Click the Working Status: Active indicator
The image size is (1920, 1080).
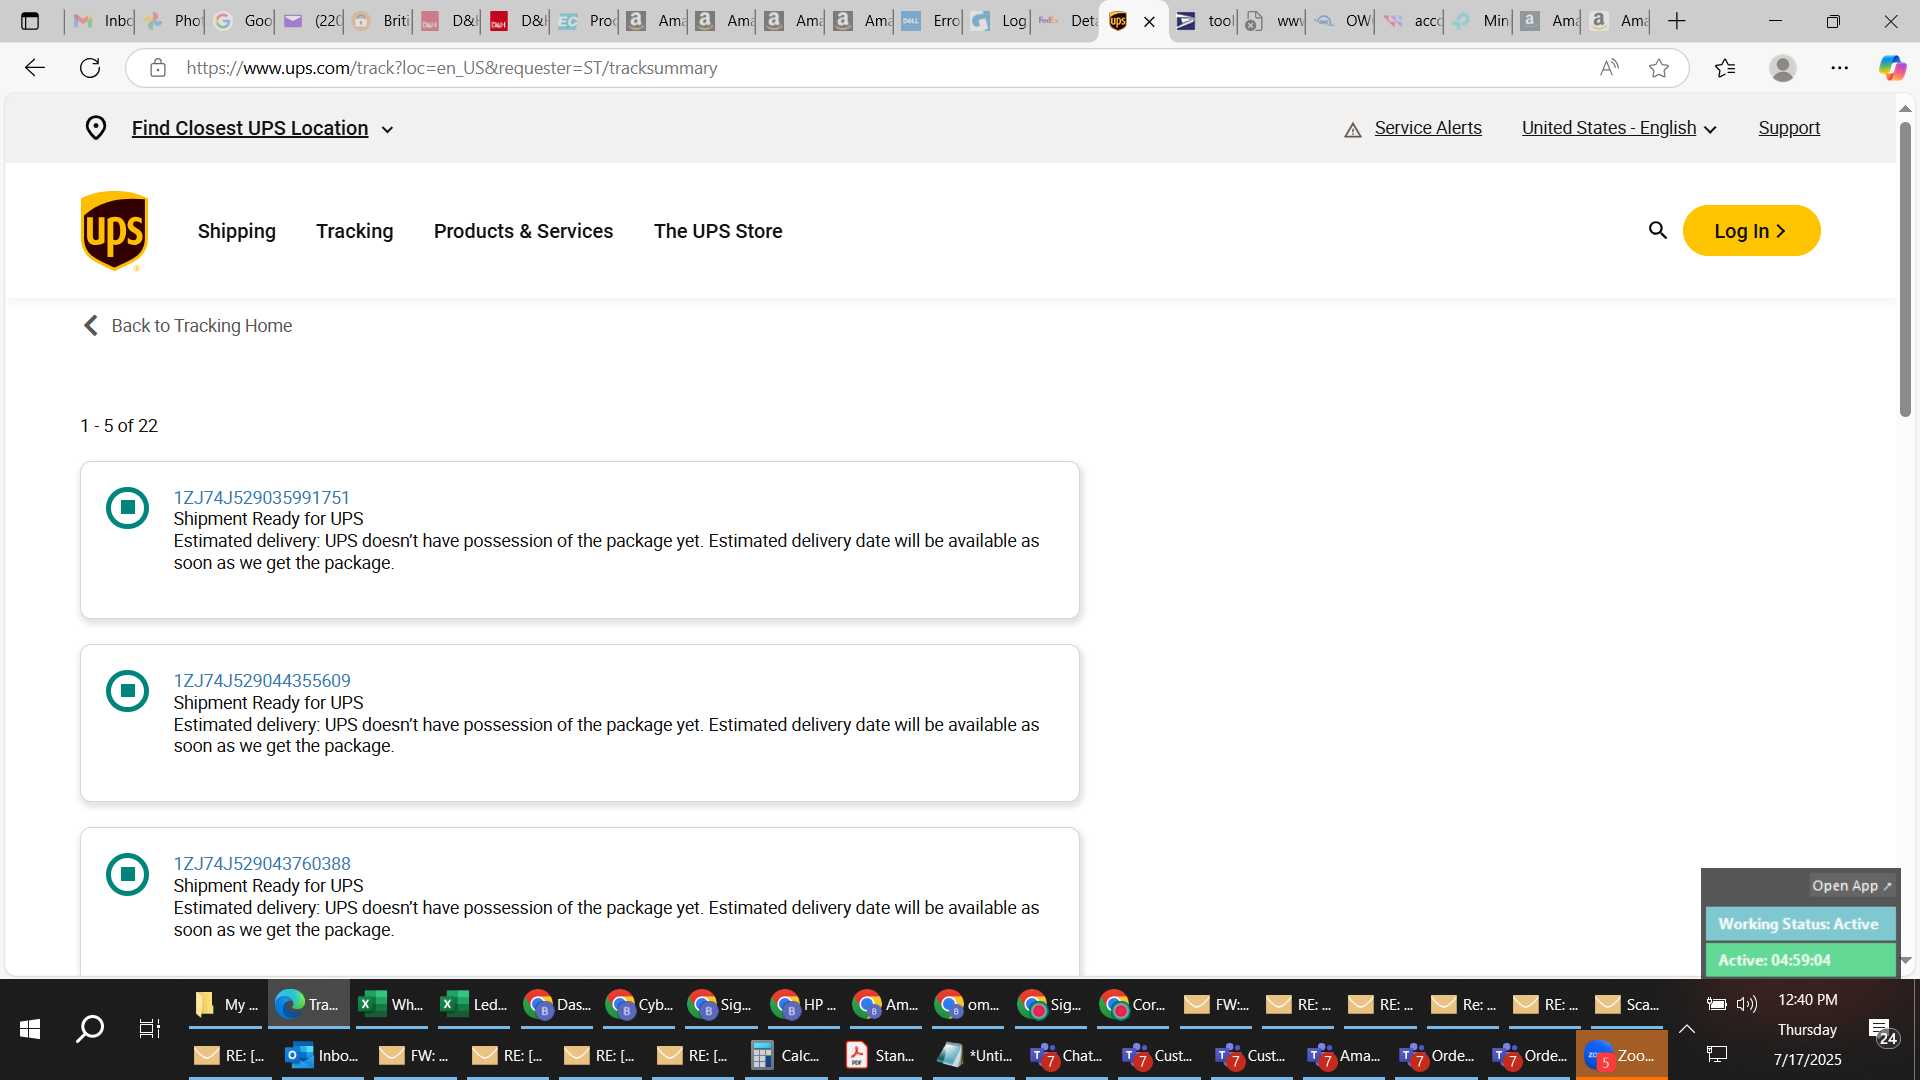click(1799, 924)
